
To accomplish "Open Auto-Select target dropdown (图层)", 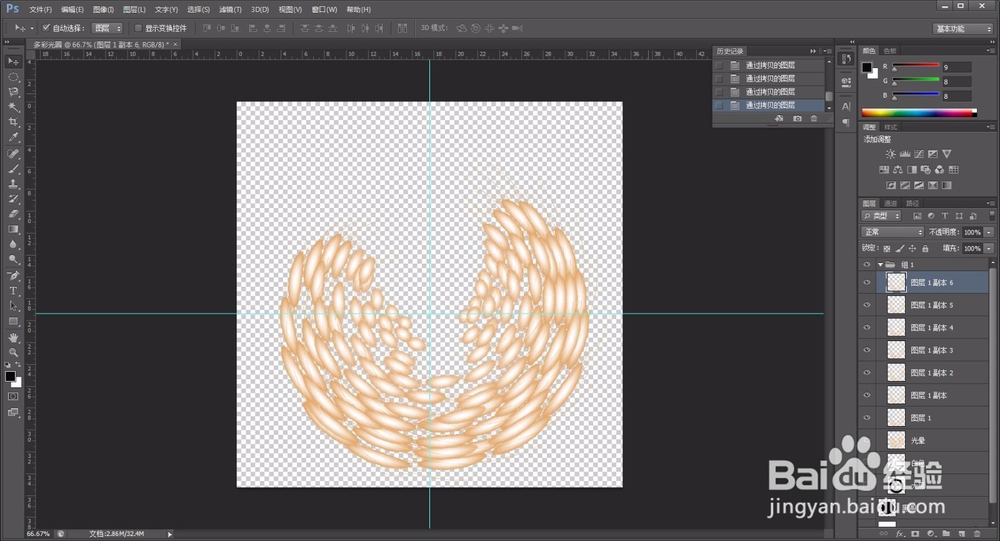I will coord(107,28).
